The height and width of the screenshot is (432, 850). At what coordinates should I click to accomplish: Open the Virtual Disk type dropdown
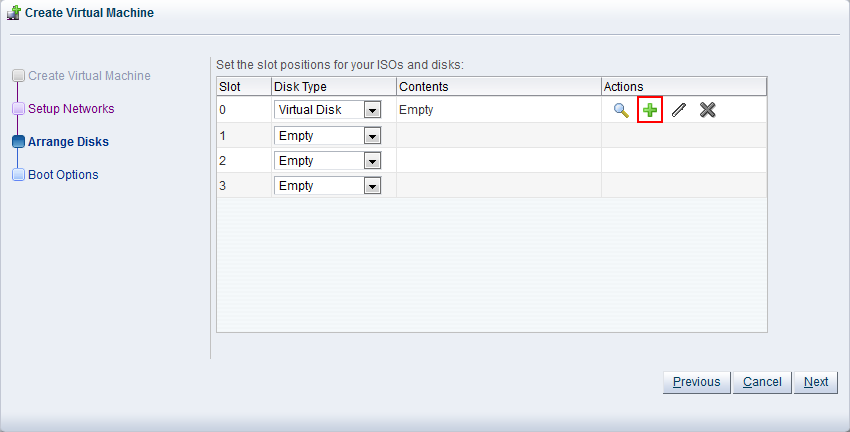pos(374,110)
